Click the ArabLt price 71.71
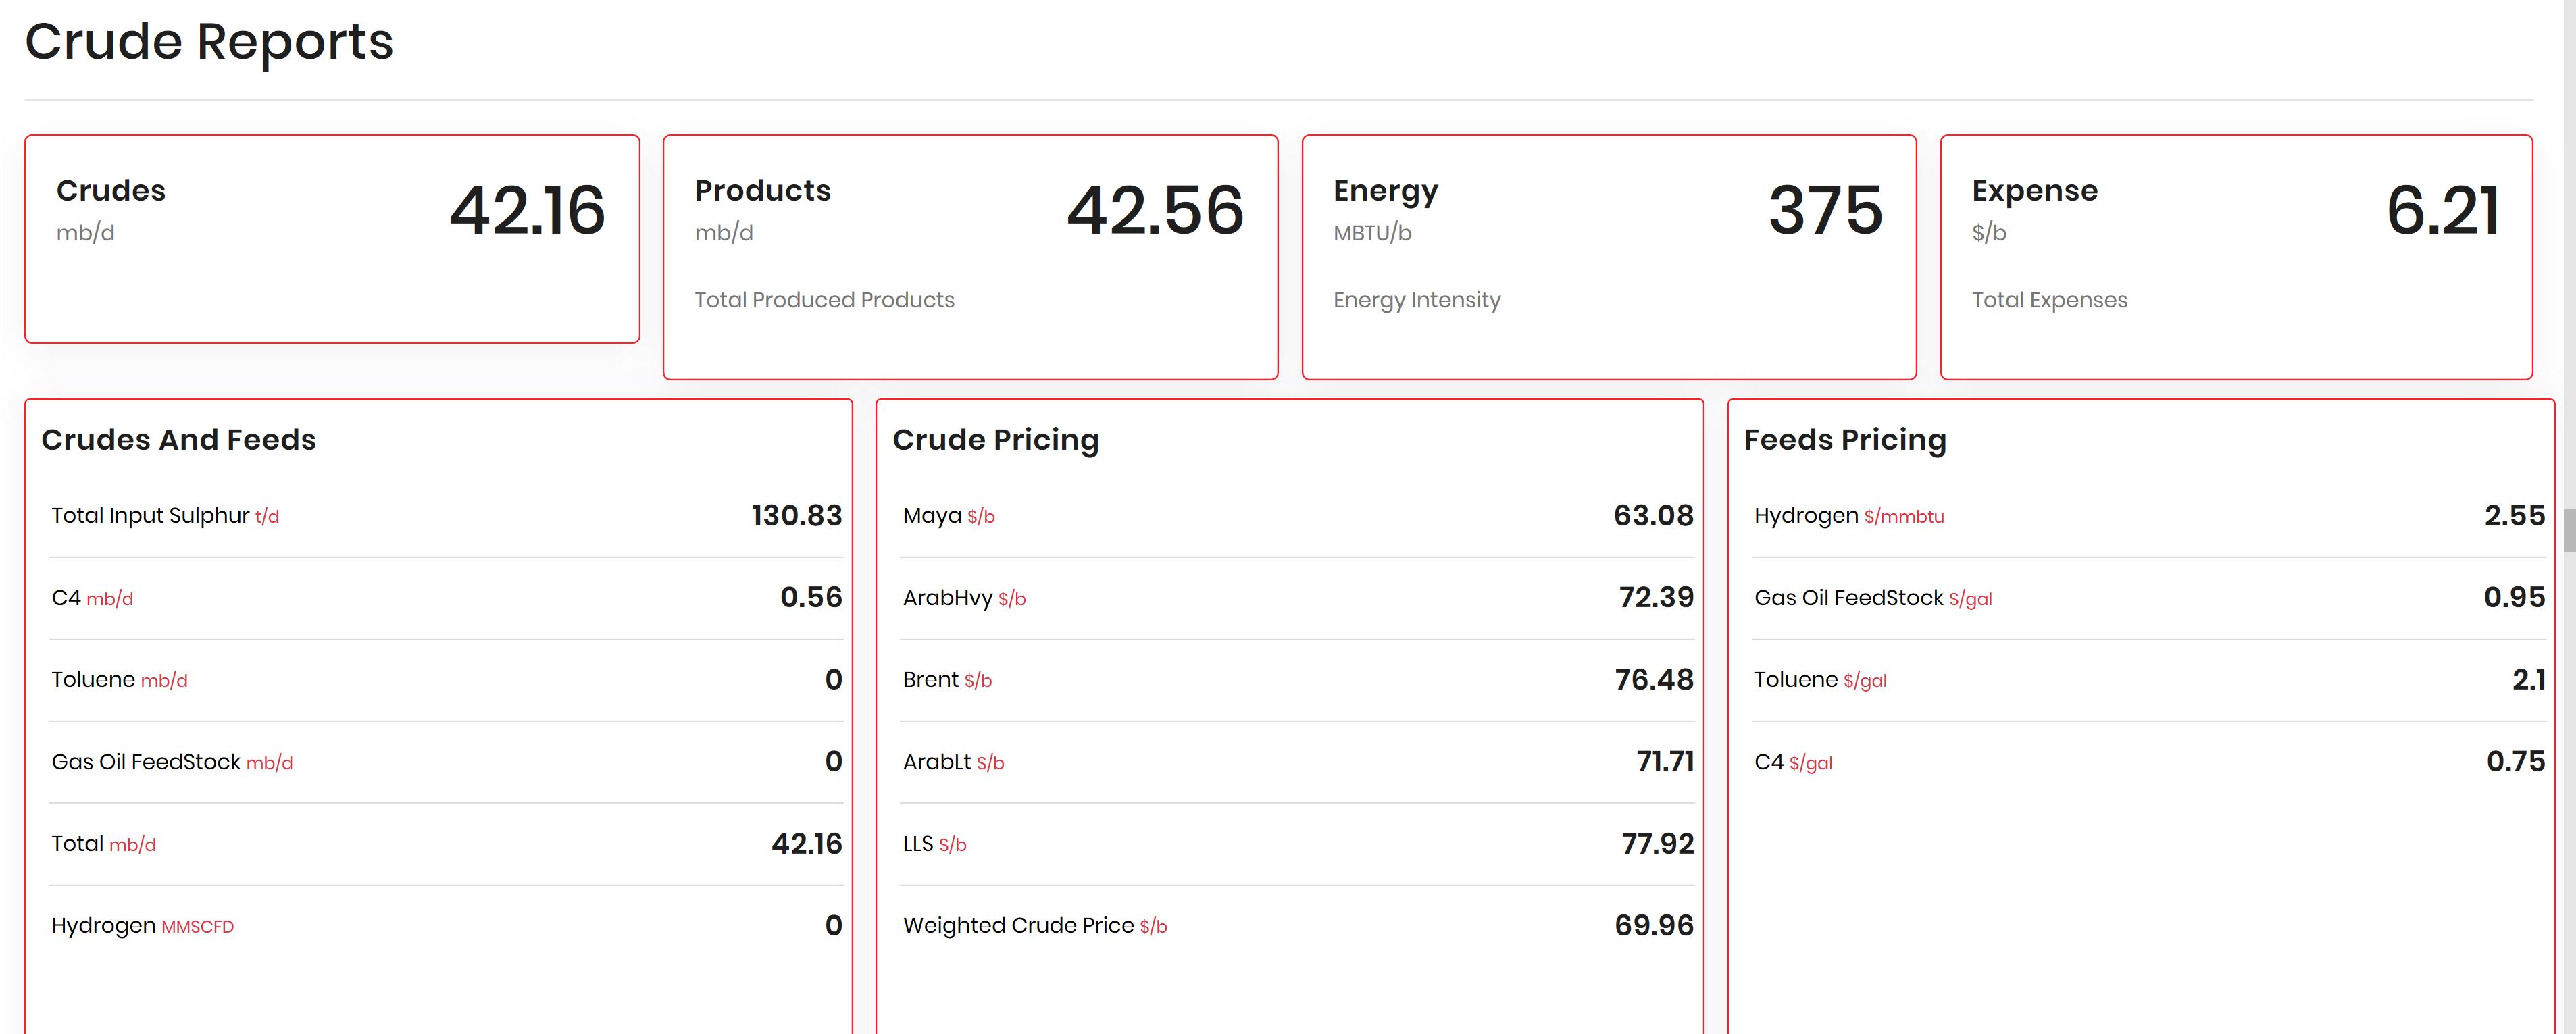This screenshot has width=2576, height=1034. click(1666, 762)
